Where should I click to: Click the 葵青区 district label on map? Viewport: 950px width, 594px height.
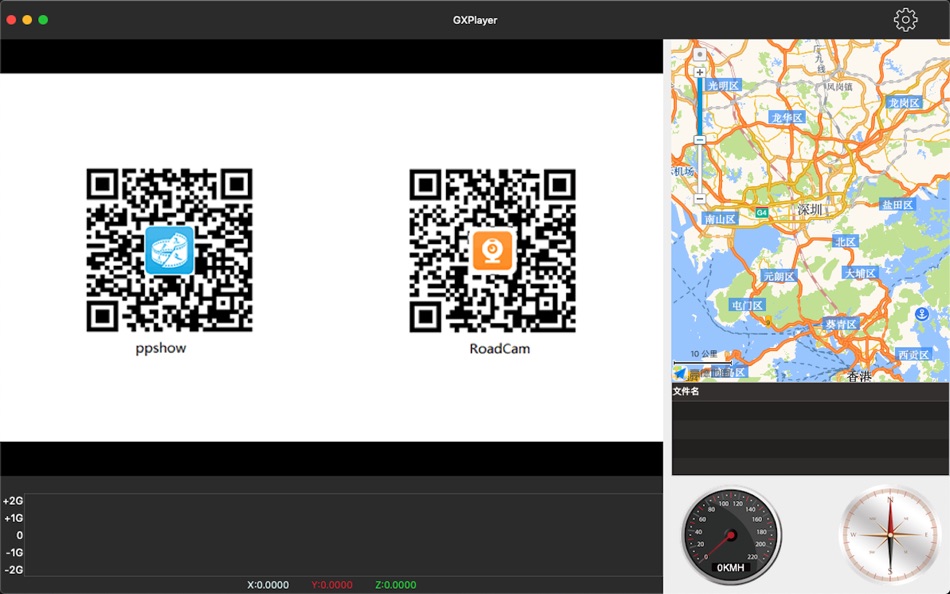click(x=841, y=324)
